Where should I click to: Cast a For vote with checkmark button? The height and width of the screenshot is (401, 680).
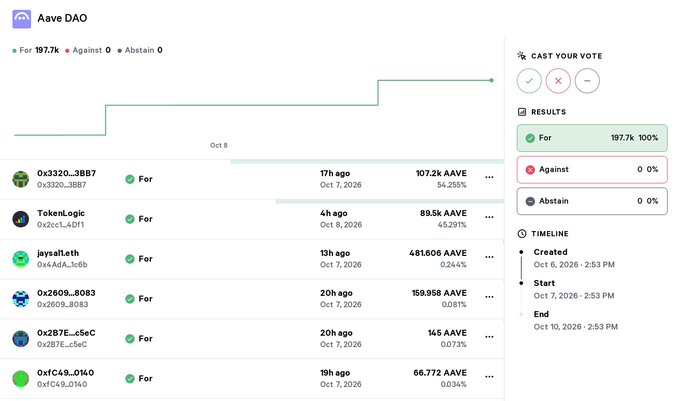coord(529,81)
